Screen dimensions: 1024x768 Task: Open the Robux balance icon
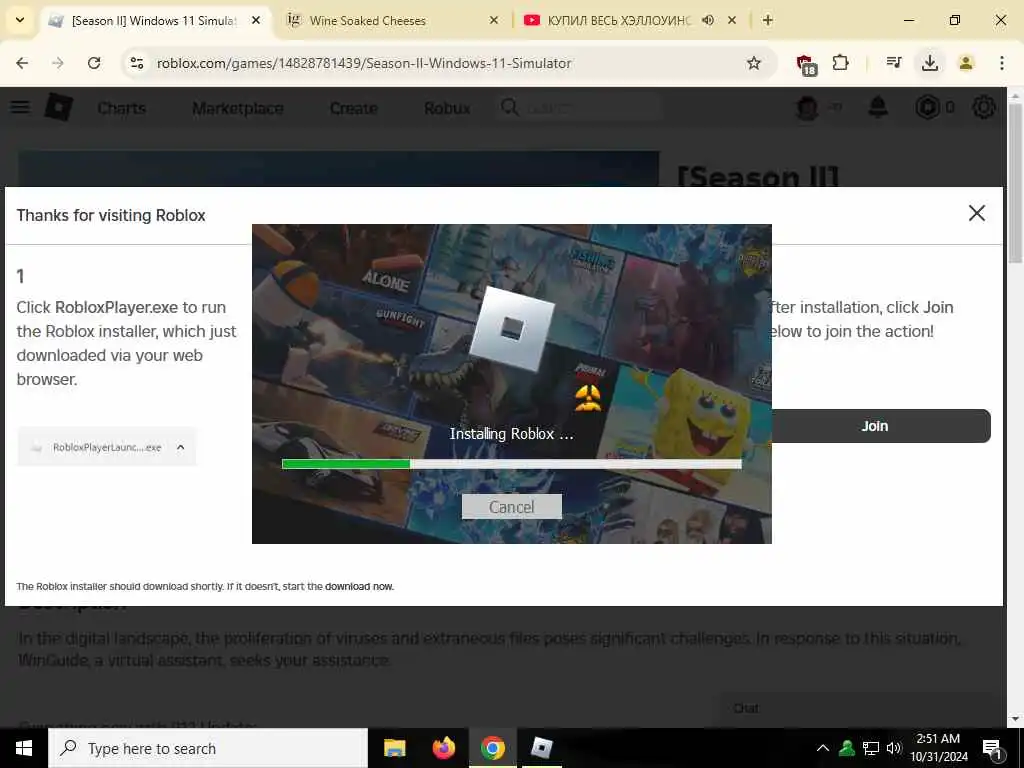coord(927,107)
